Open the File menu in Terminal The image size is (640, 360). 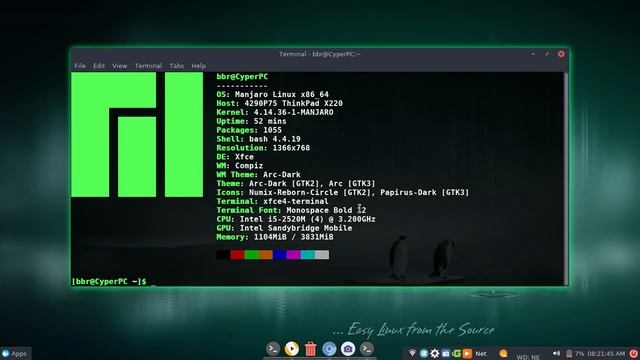80,66
